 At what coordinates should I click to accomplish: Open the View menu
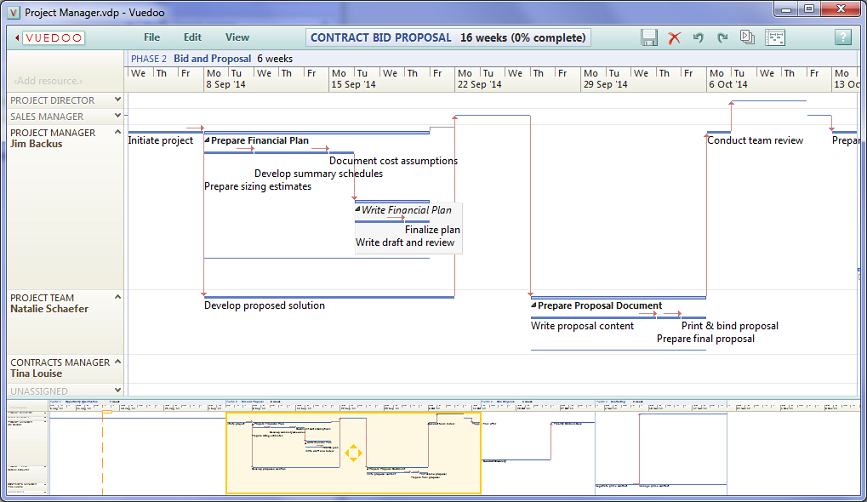point(237,38)
